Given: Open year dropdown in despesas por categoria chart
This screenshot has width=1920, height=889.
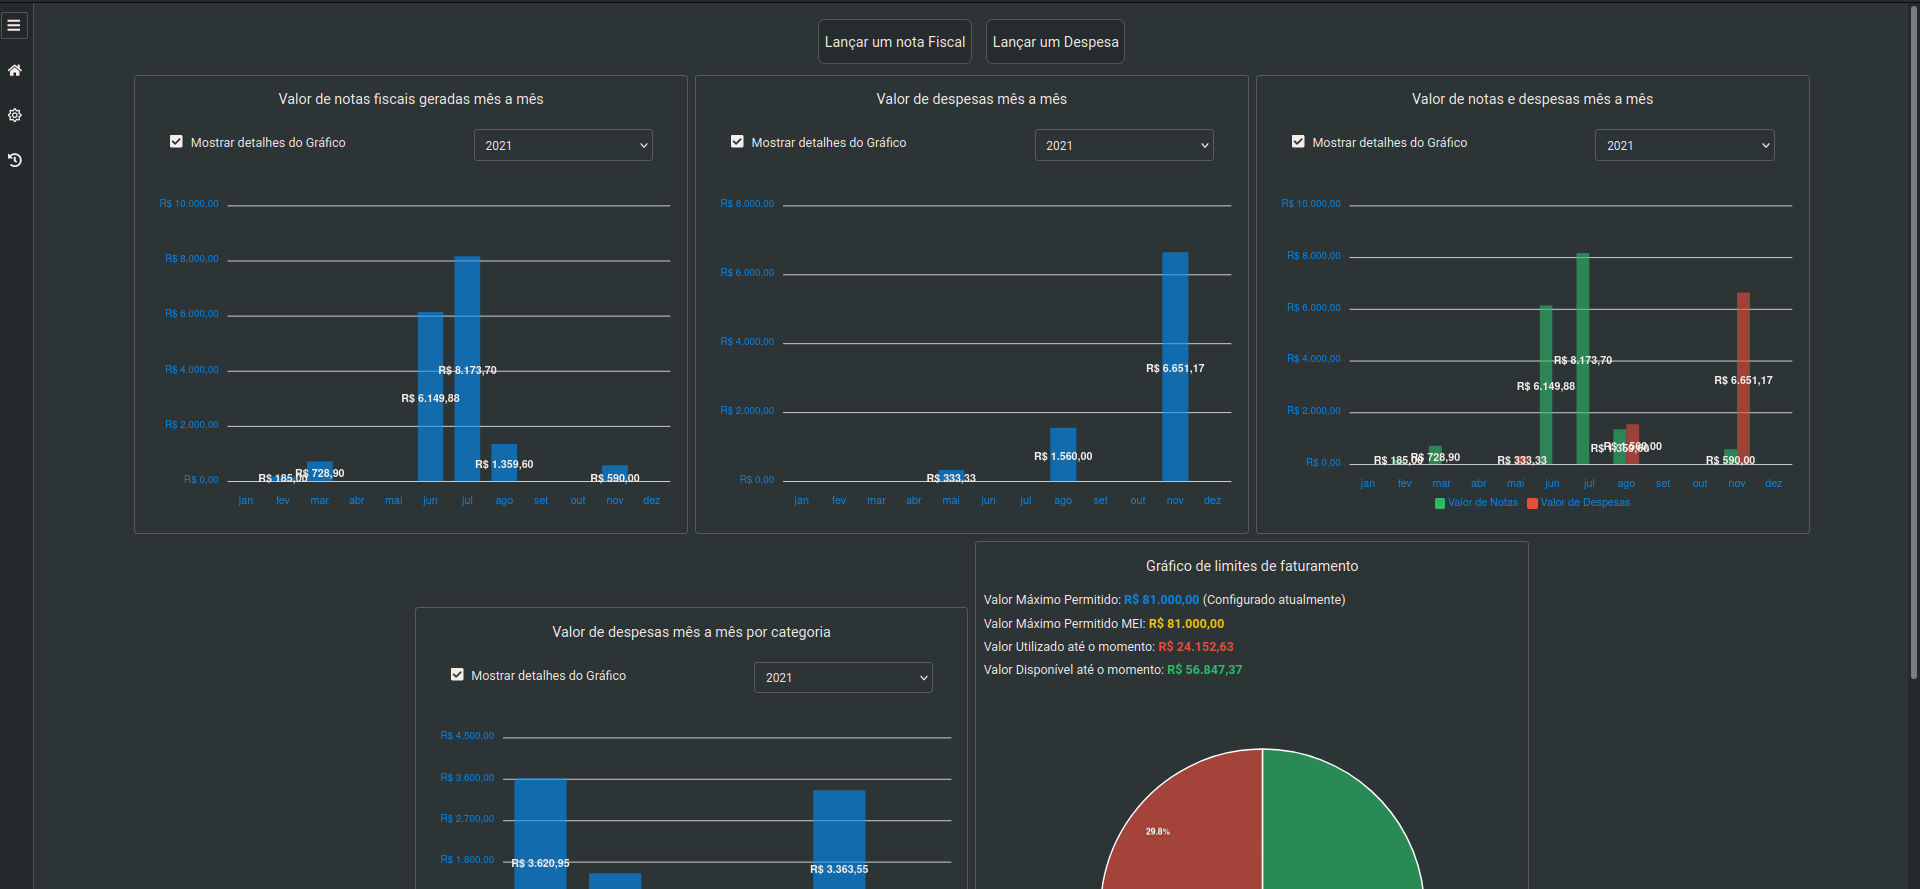Looking at the screenshot, I should 843,677.
